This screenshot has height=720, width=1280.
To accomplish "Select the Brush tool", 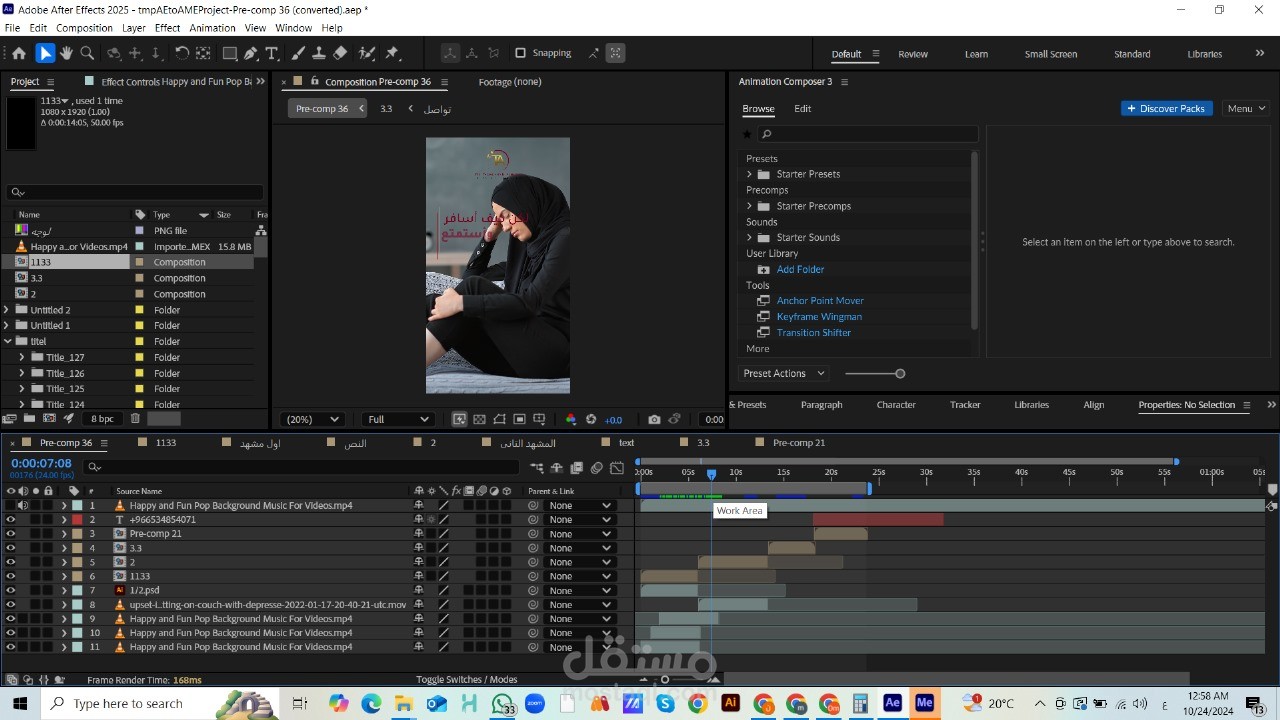I will pyautogui.click(x=298, y=53).
